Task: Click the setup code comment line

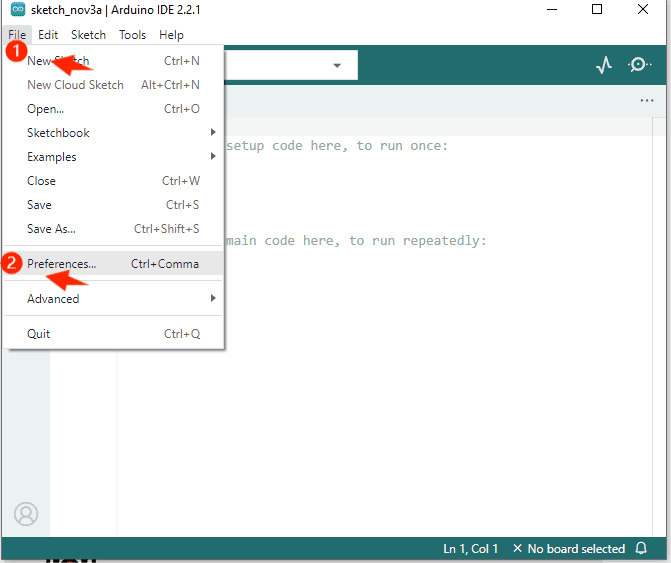Action: tap(337, 145)
